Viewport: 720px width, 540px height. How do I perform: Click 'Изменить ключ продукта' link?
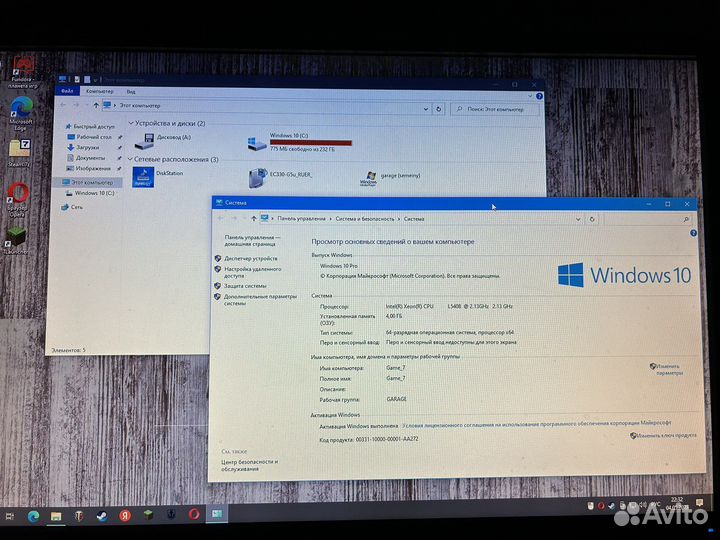tap(666, 435)
